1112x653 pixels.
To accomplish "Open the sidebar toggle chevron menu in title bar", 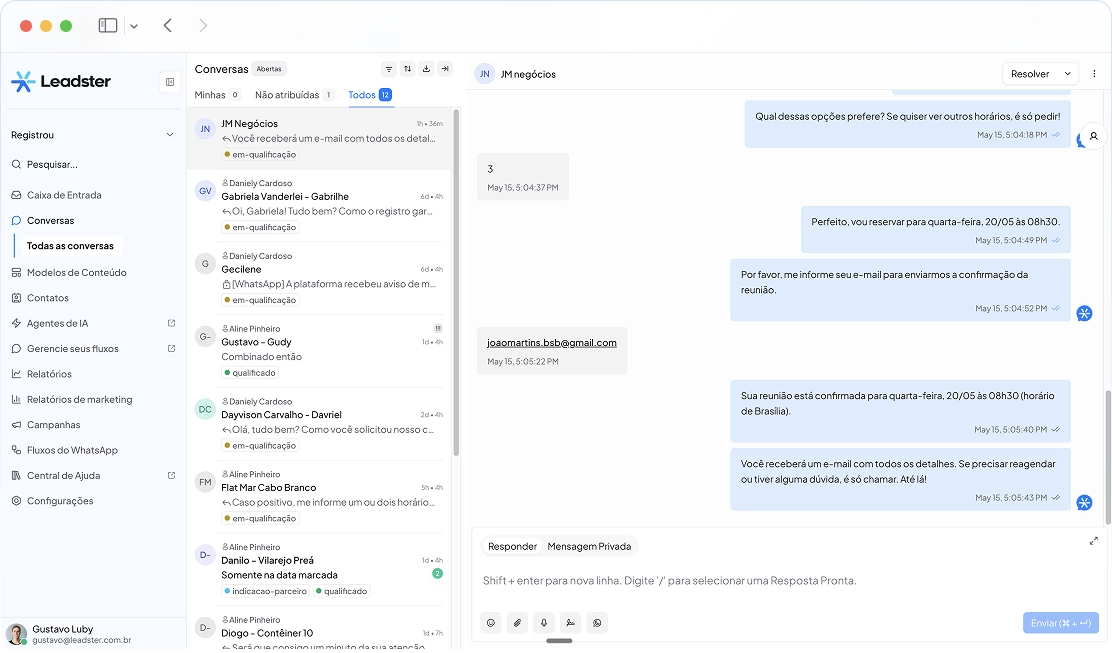I will click(134, 26).
